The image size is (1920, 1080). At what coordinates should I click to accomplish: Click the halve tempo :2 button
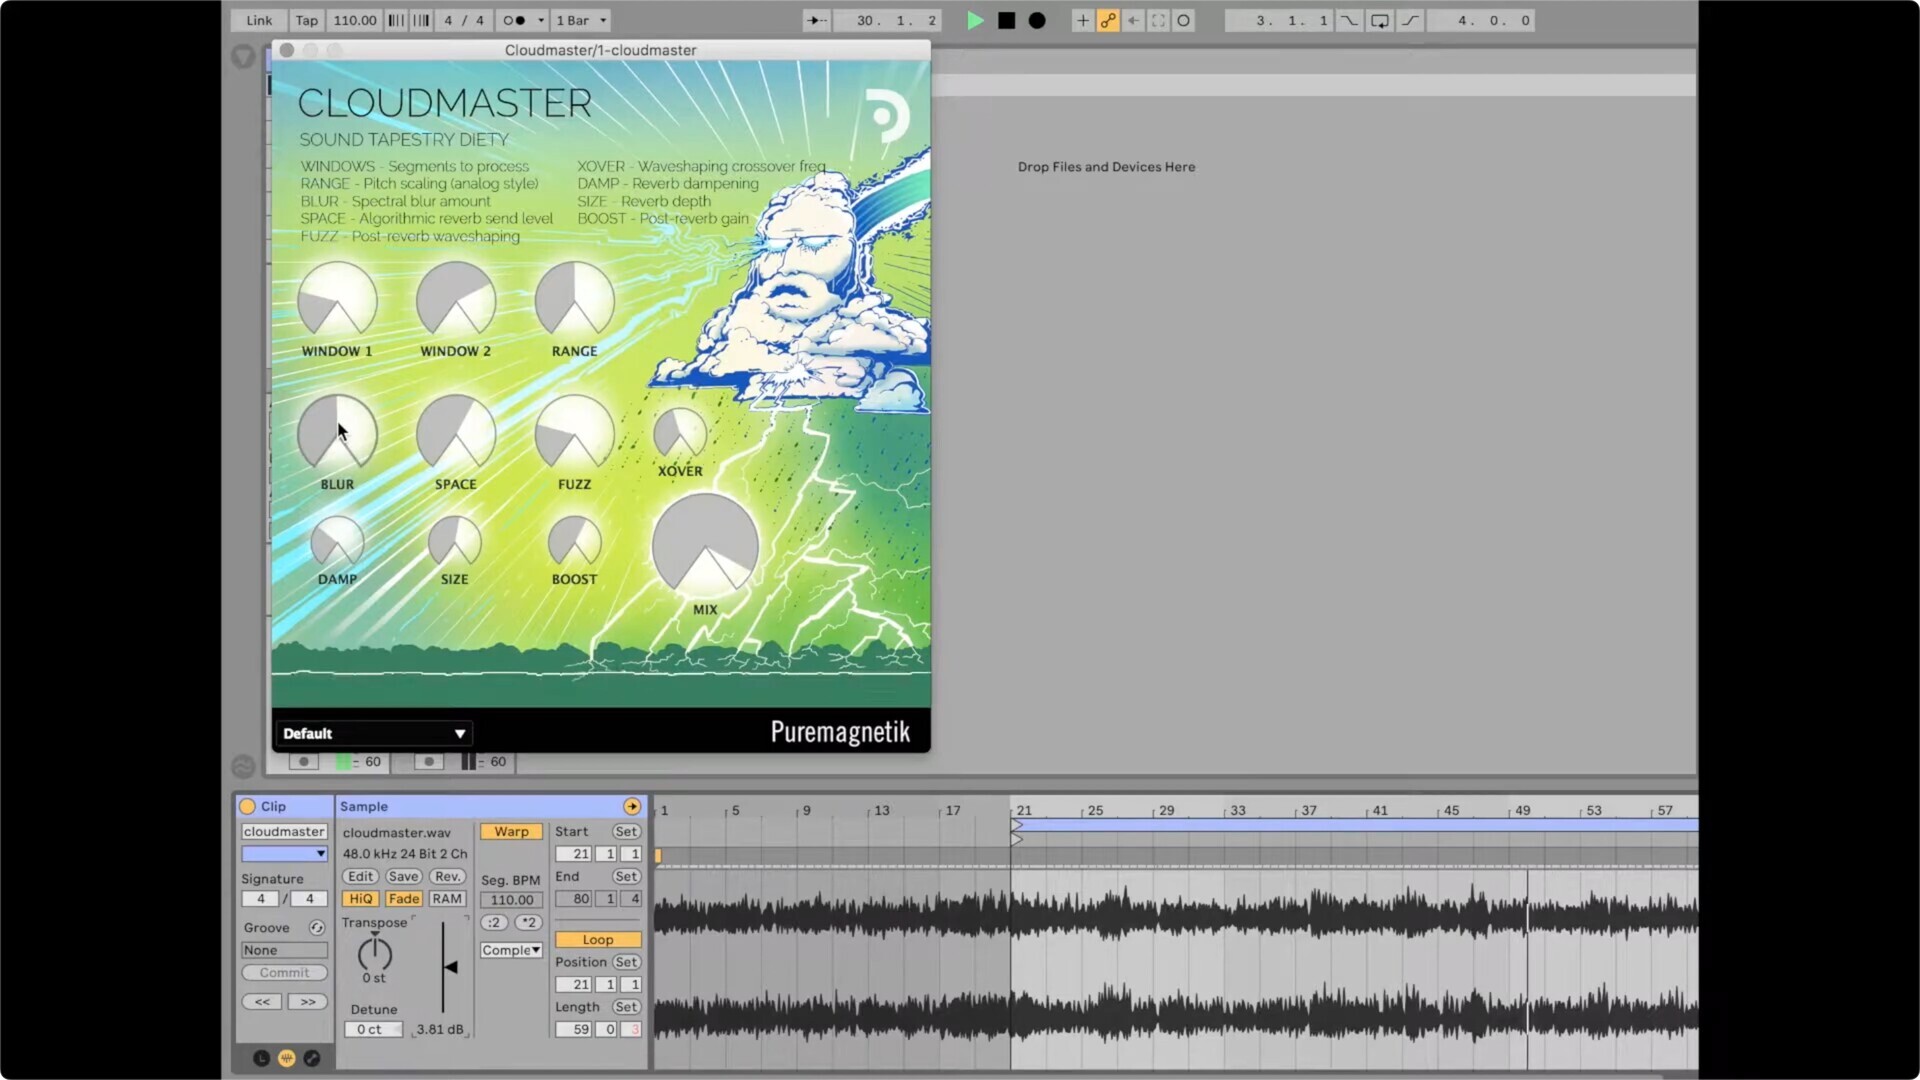[494, 922]
